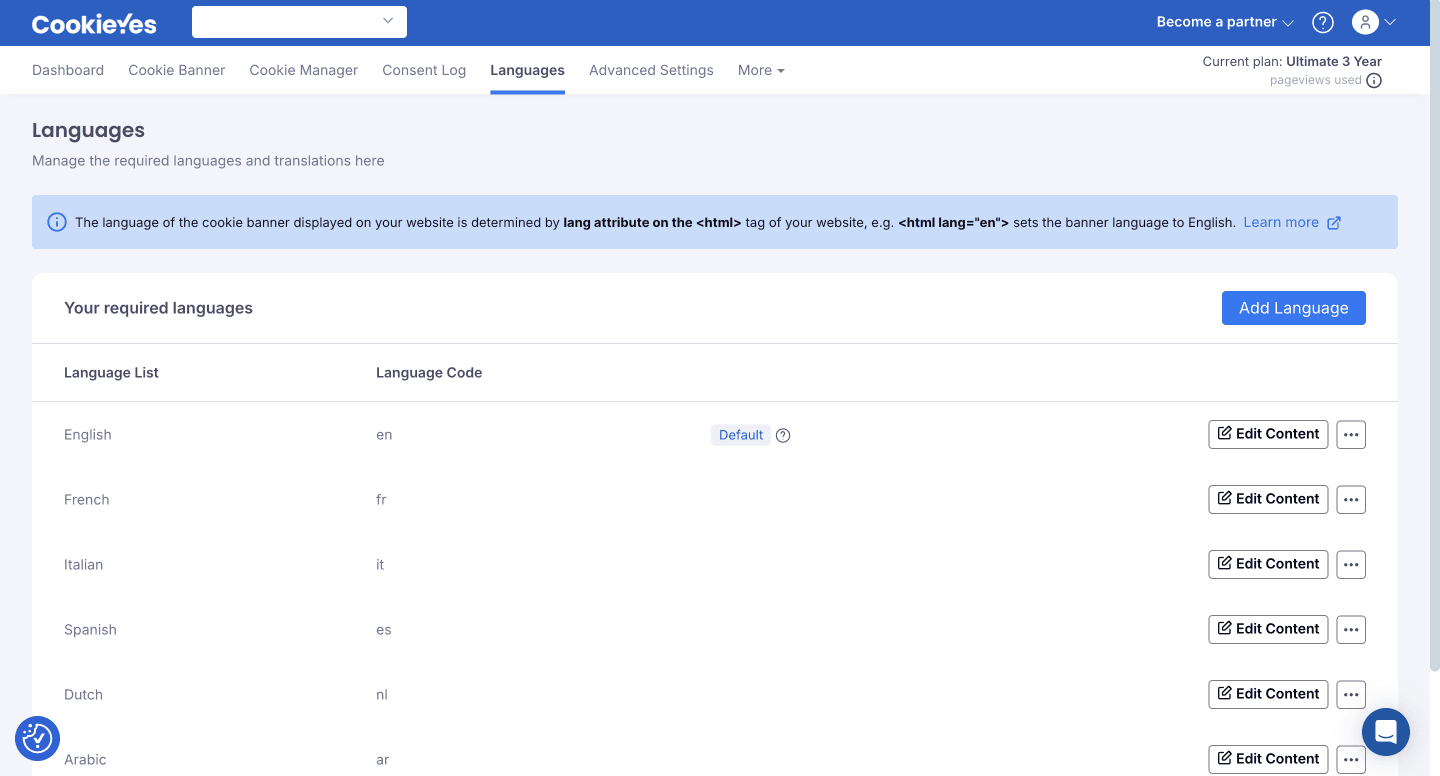Expand Become a partner menu

(1225, 22)
